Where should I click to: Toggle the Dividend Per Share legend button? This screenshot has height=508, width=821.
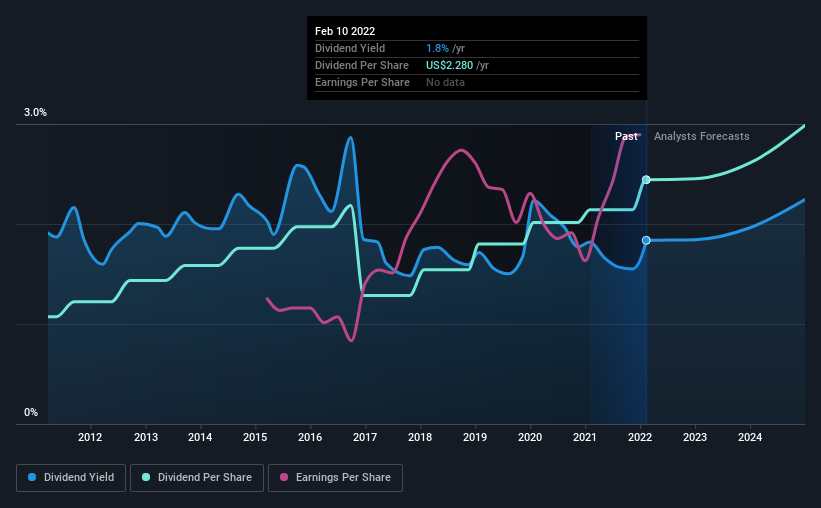coord(197,478)
